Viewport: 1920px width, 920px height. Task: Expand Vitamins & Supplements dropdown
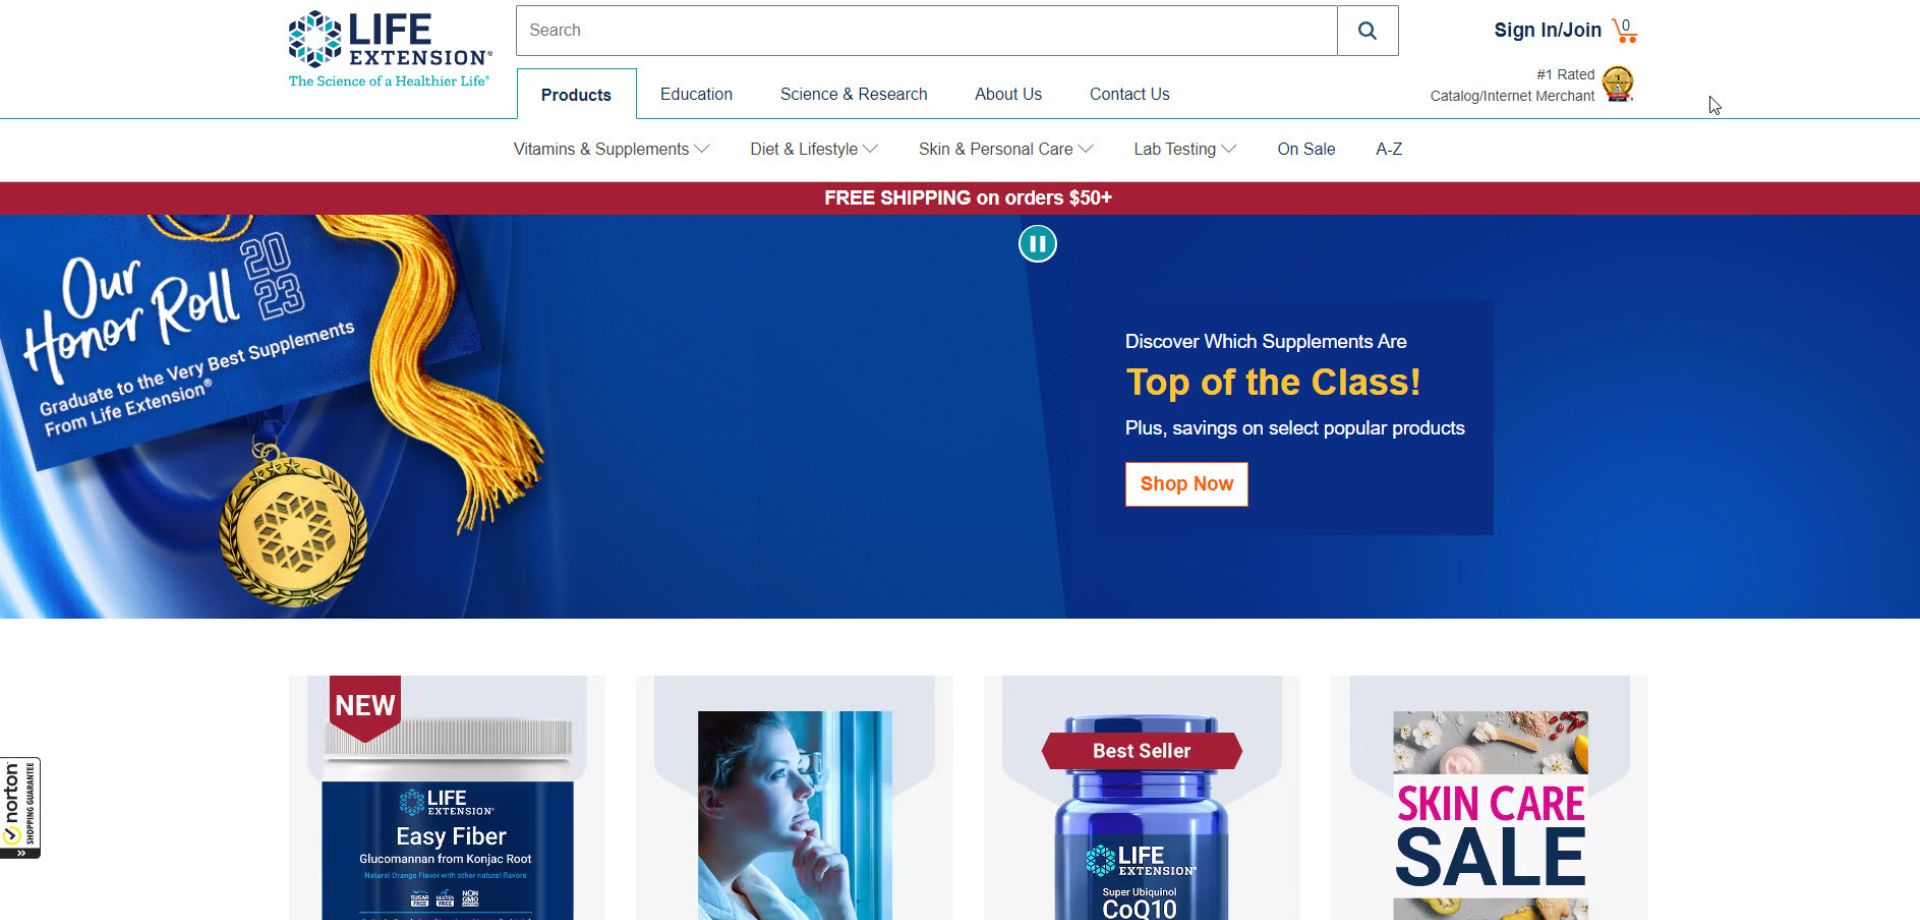click(x=611, y=149)
